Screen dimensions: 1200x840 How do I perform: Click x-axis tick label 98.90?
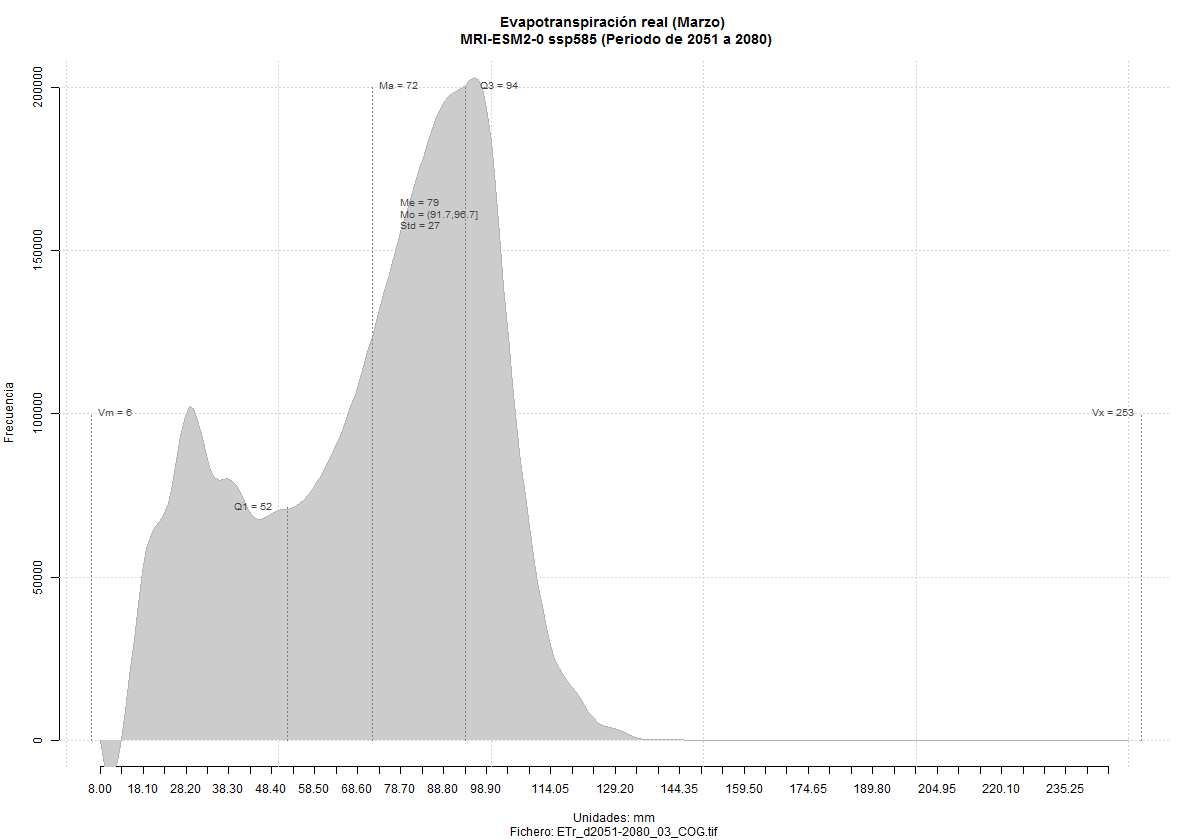486,789
